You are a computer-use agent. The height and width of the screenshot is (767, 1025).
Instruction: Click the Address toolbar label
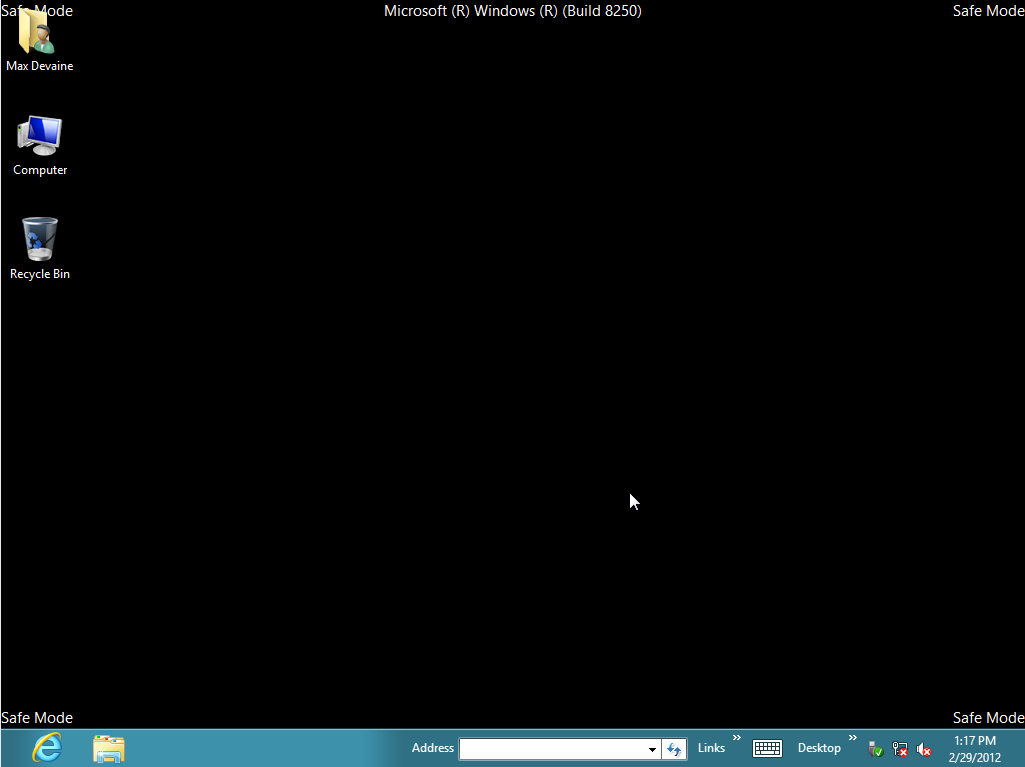tap(433, 748)
